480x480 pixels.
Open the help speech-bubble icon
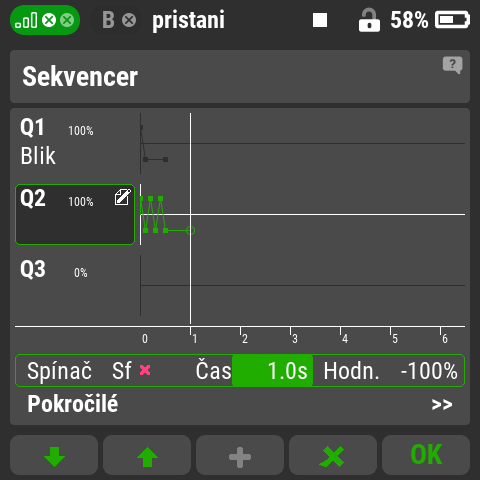452,65
